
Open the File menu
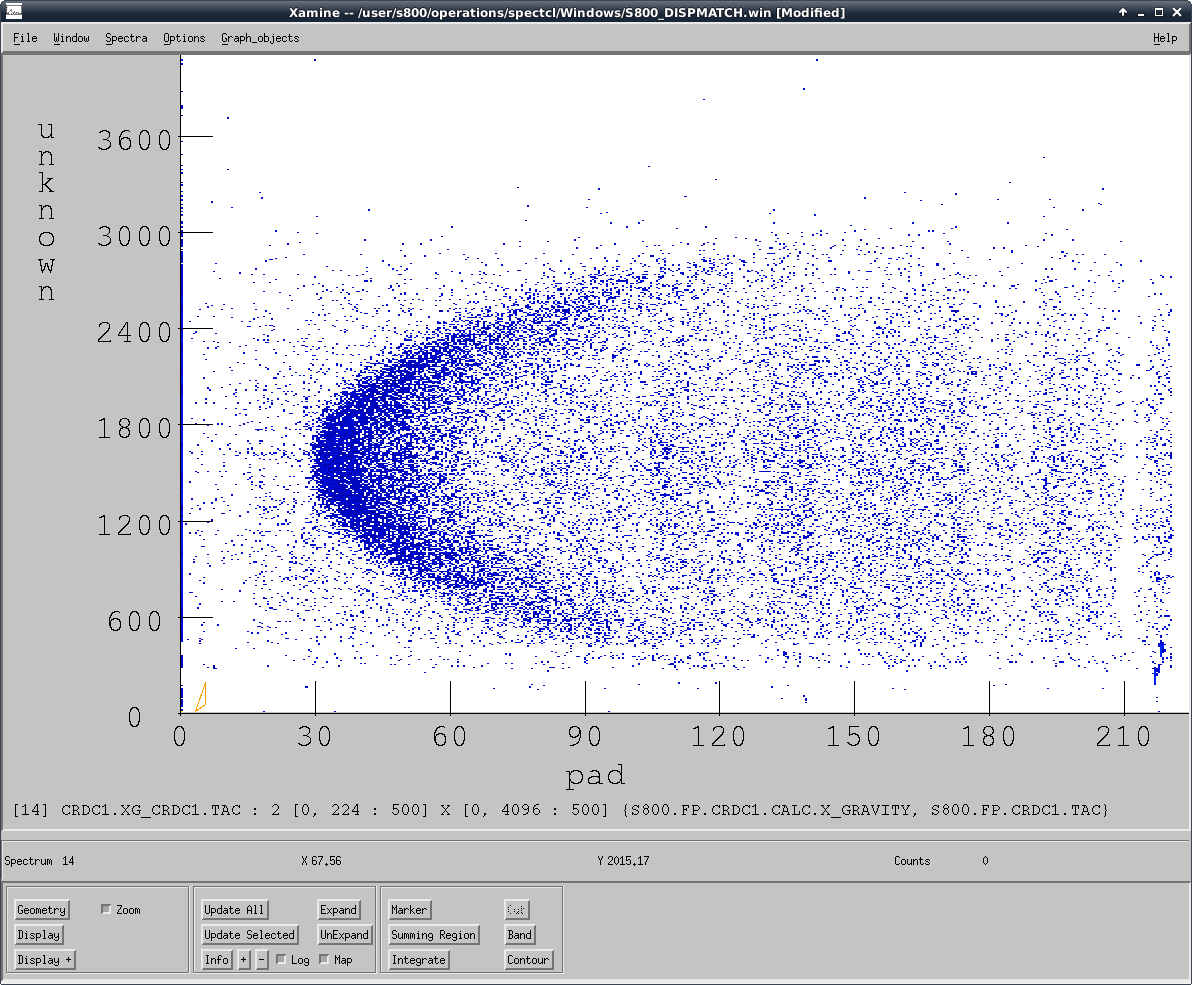[25, 38]
